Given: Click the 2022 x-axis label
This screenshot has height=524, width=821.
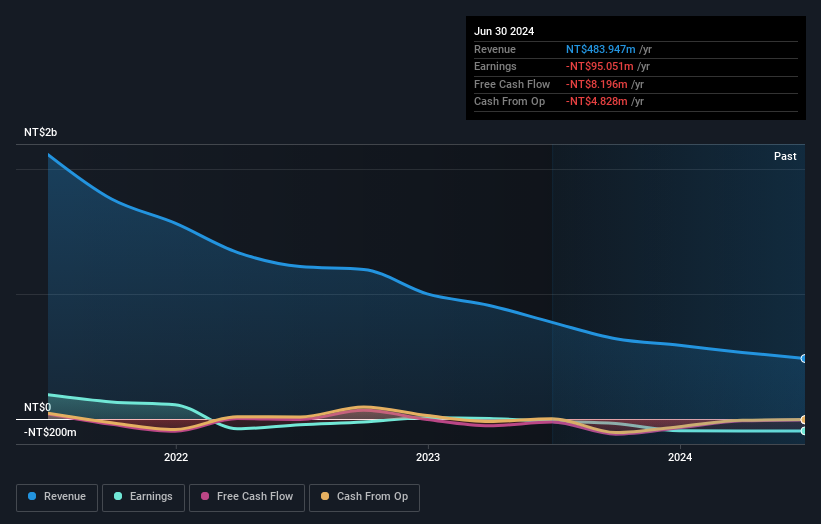Looking at the screenshot, I should coord(176,457).
